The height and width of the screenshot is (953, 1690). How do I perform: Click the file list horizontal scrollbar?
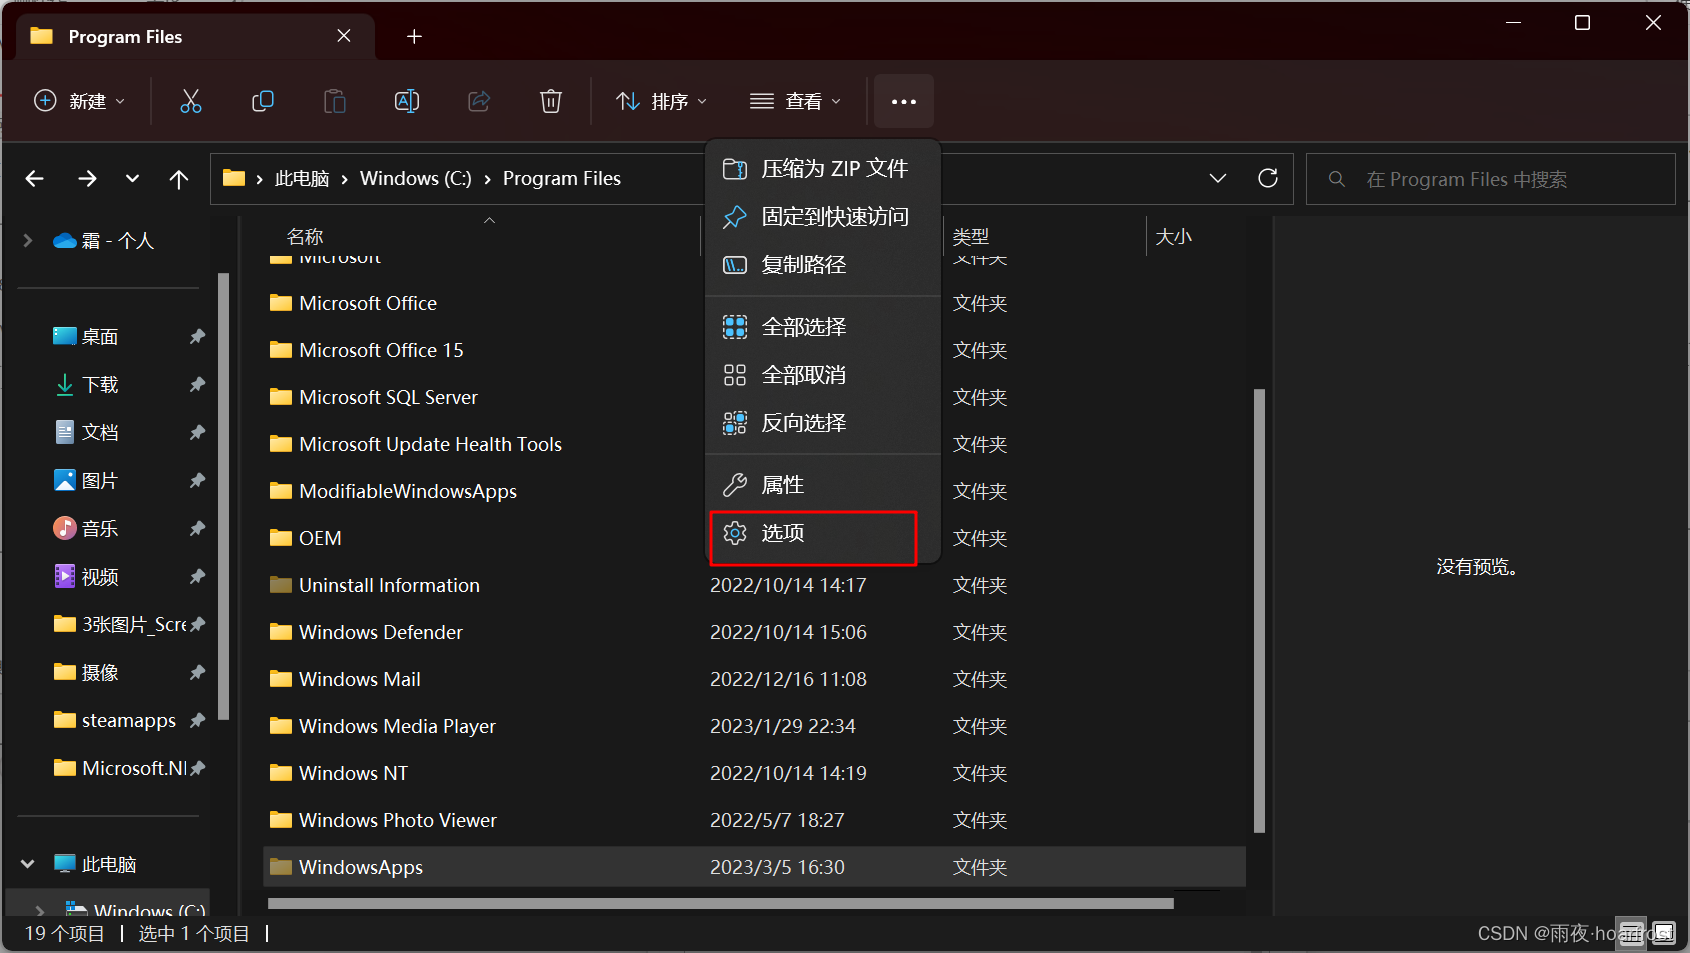pos(720,903)
